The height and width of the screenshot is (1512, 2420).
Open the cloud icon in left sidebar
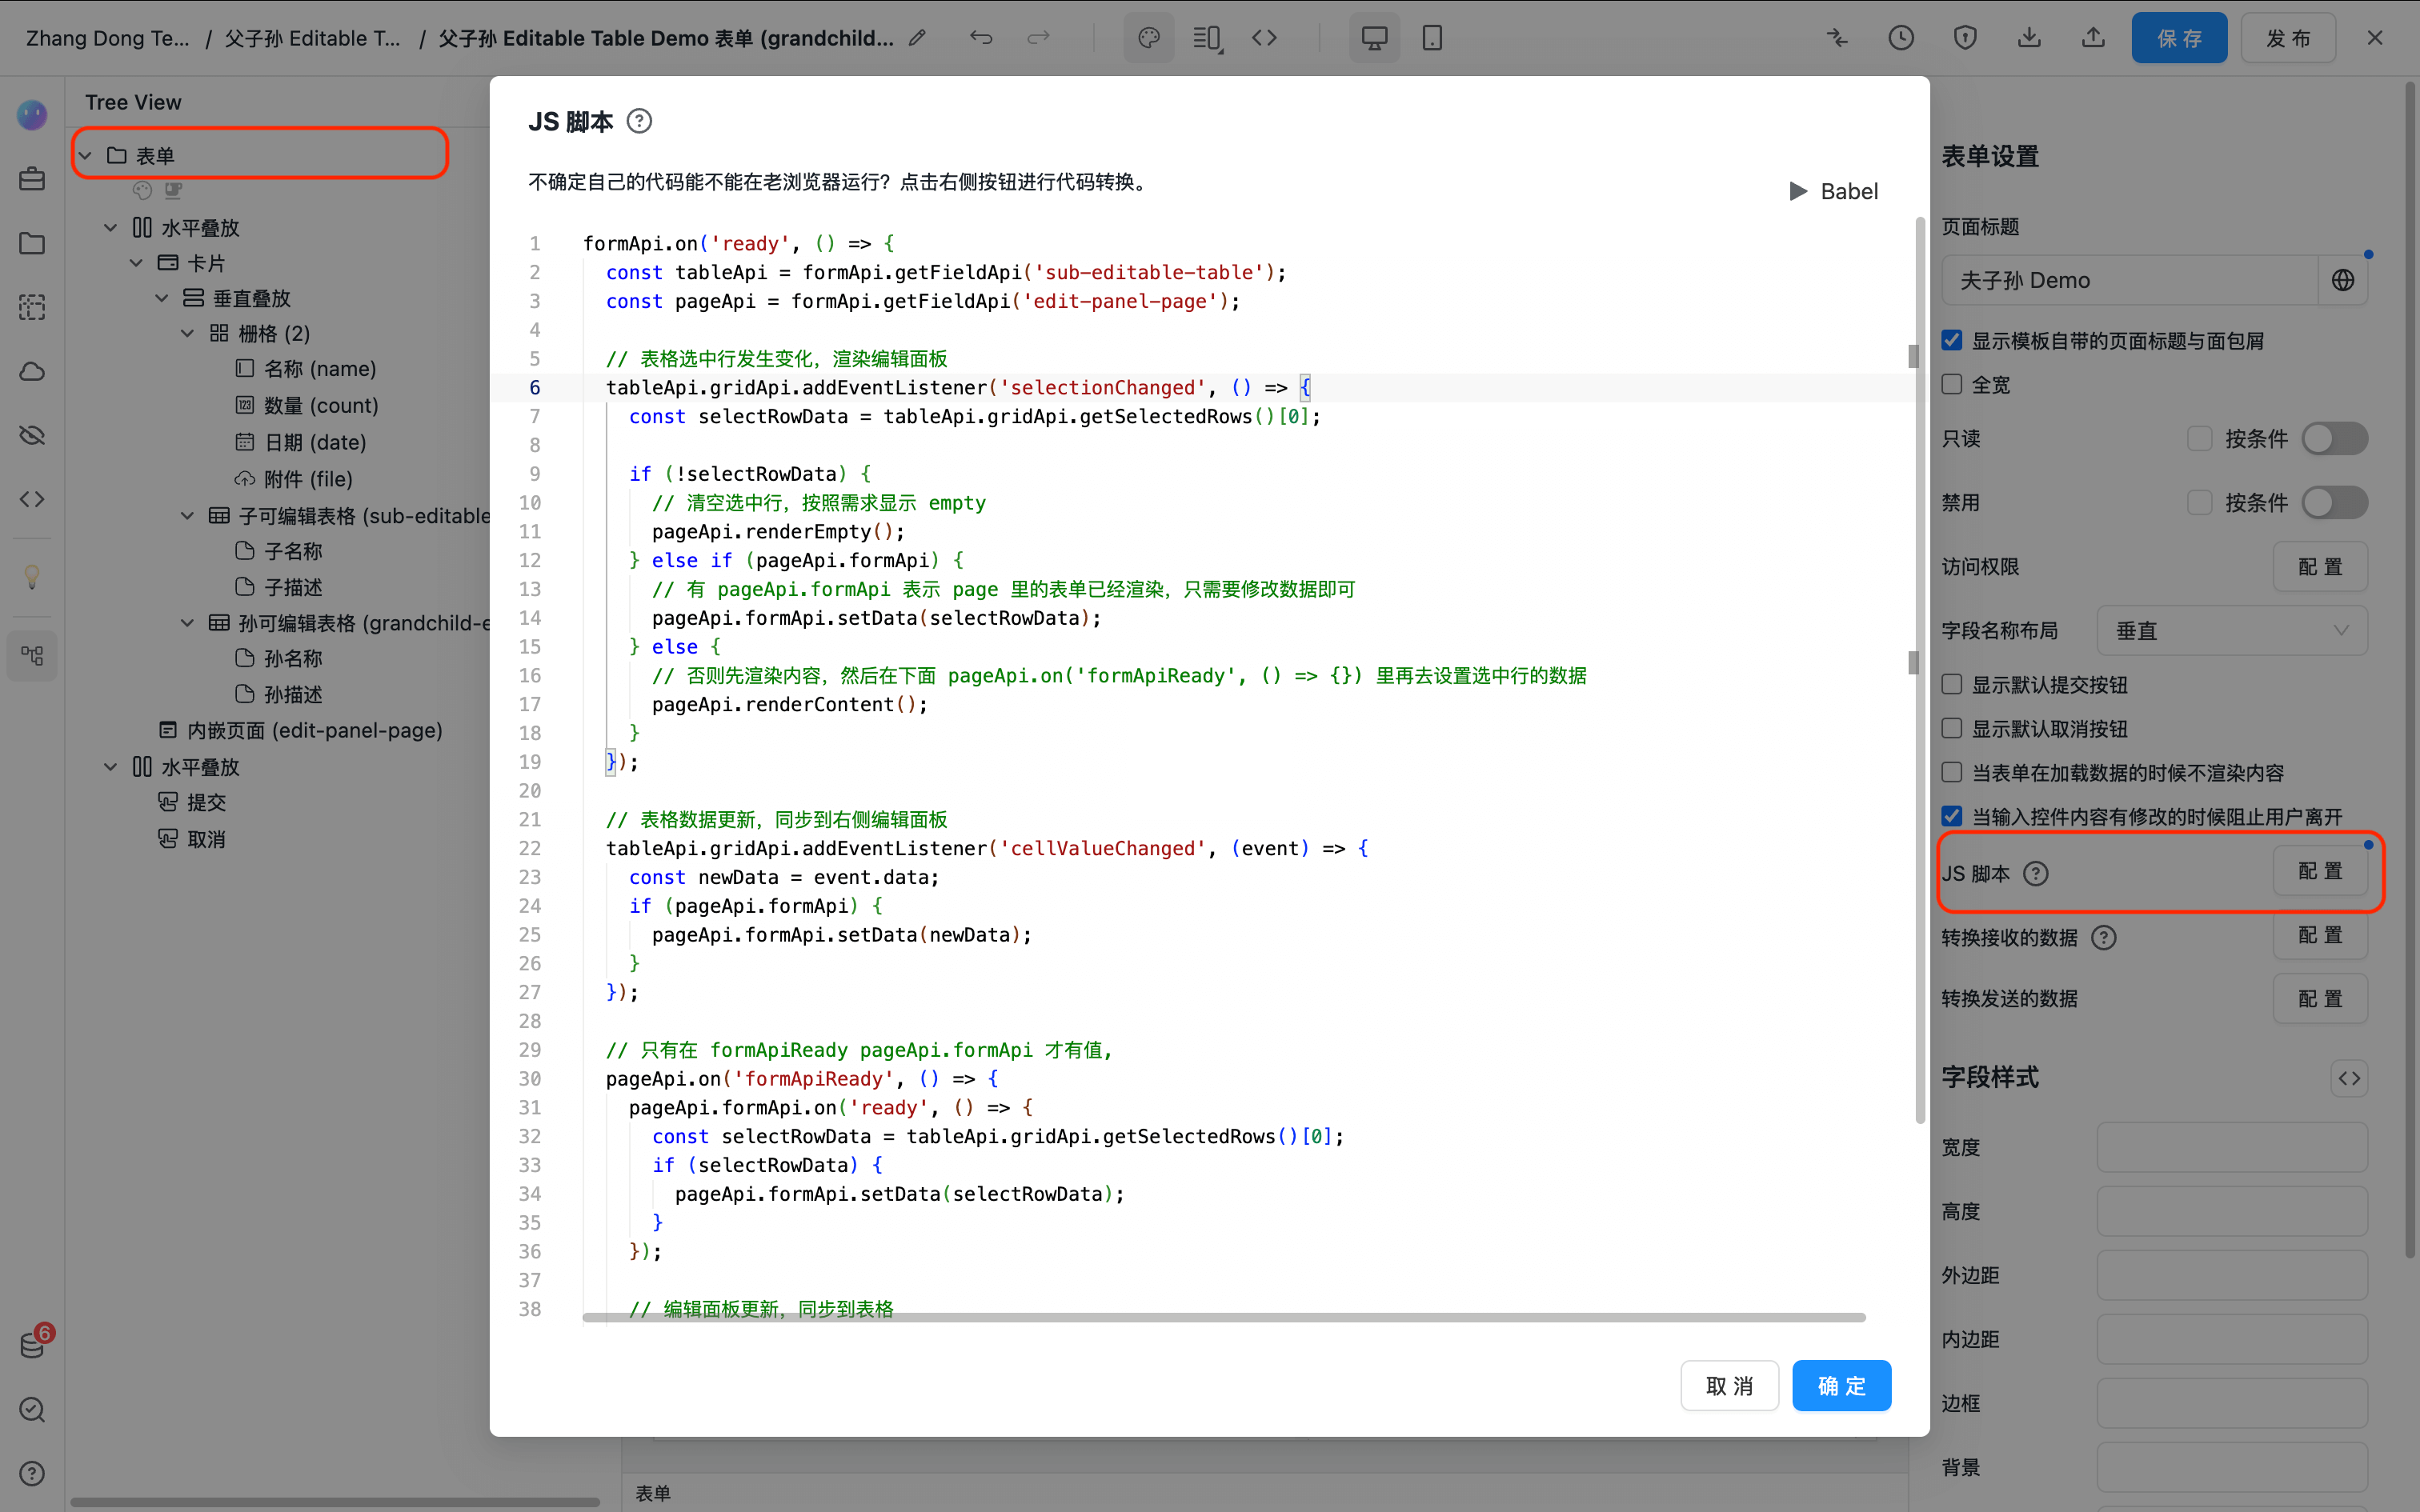click(32, 371)
